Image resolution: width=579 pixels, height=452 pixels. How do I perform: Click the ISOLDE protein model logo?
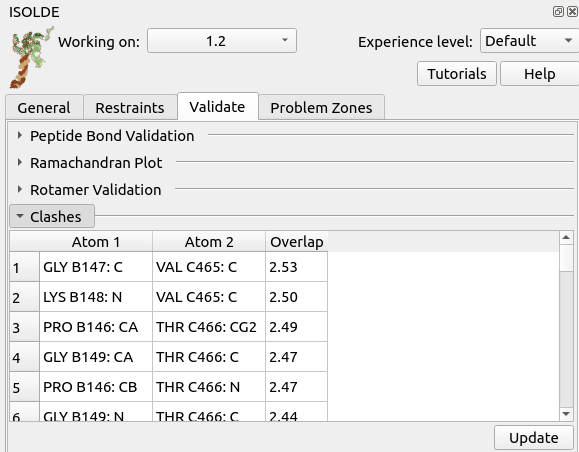coord(32,57)
